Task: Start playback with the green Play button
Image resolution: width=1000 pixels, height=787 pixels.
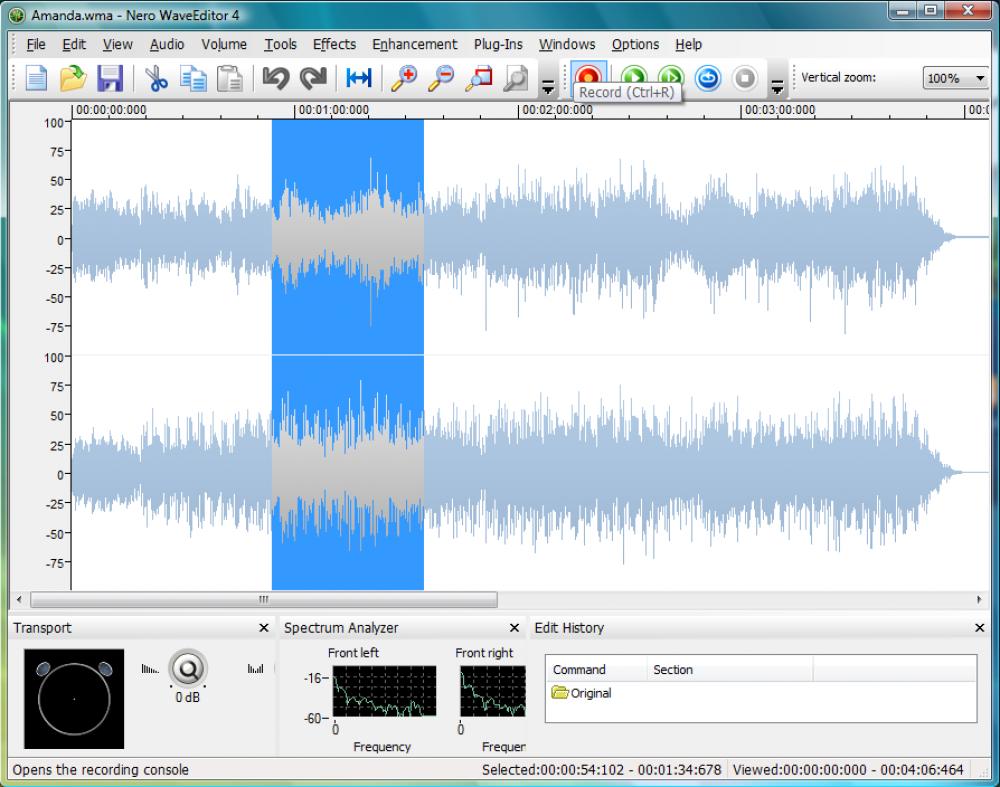Action: (633, 78)
